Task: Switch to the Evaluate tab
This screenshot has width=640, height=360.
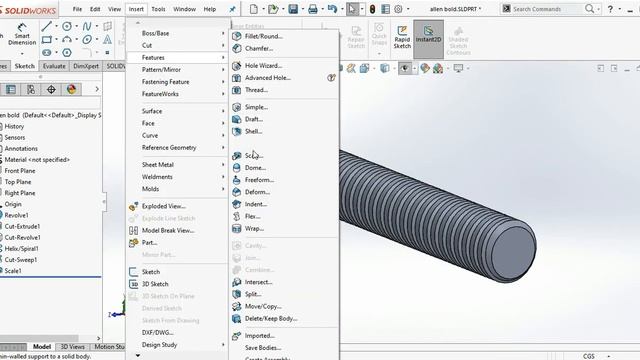Action: click(54, 66)
